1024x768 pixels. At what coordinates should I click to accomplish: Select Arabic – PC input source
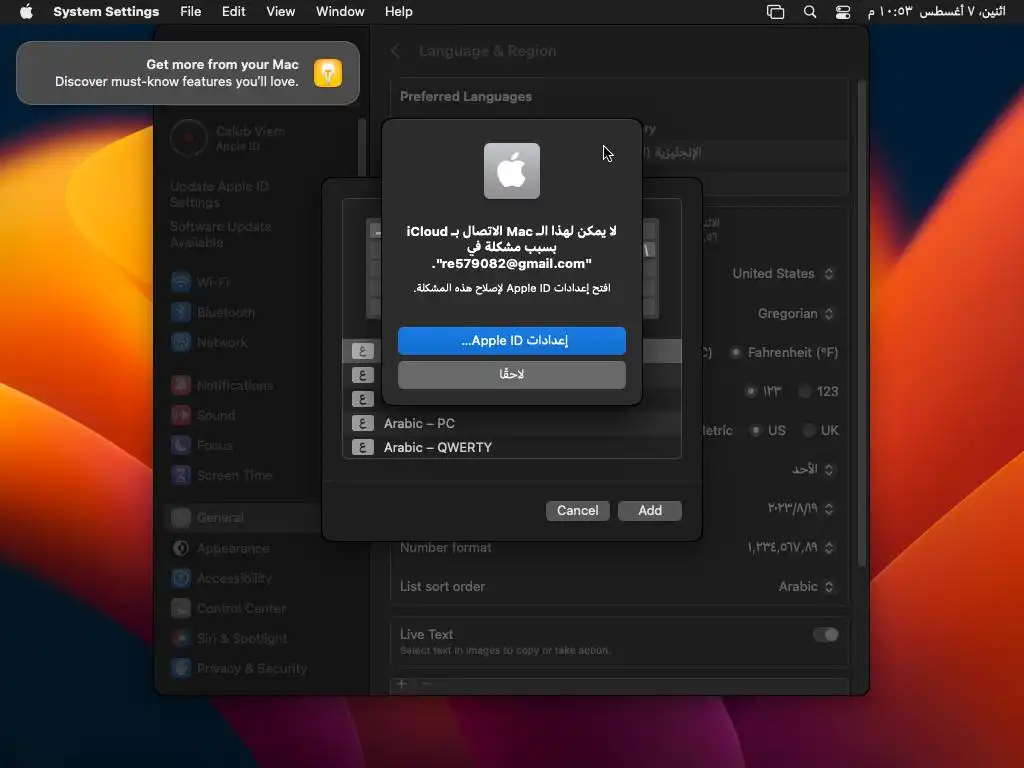[x=511, y=423]
